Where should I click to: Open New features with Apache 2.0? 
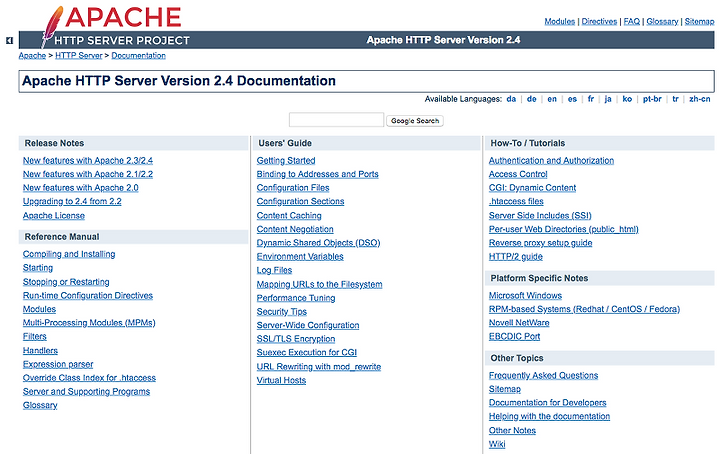point(80,188)
